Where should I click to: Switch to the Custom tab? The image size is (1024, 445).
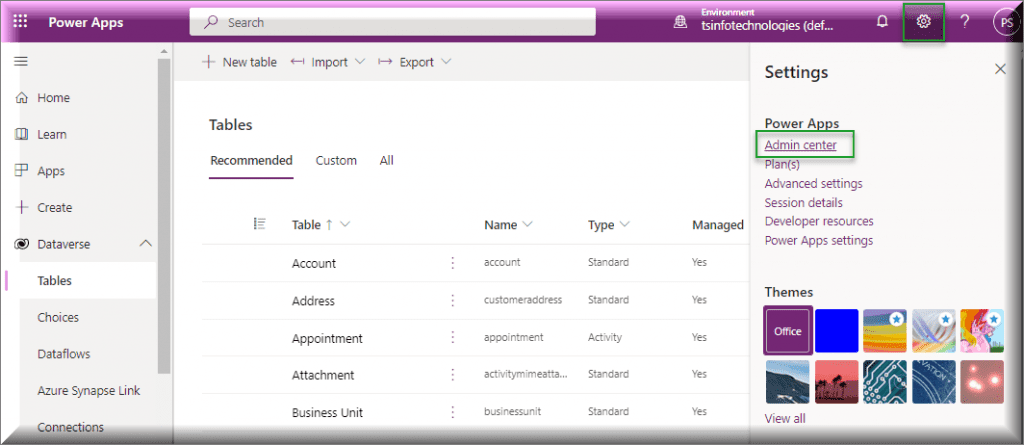[336, 161]
